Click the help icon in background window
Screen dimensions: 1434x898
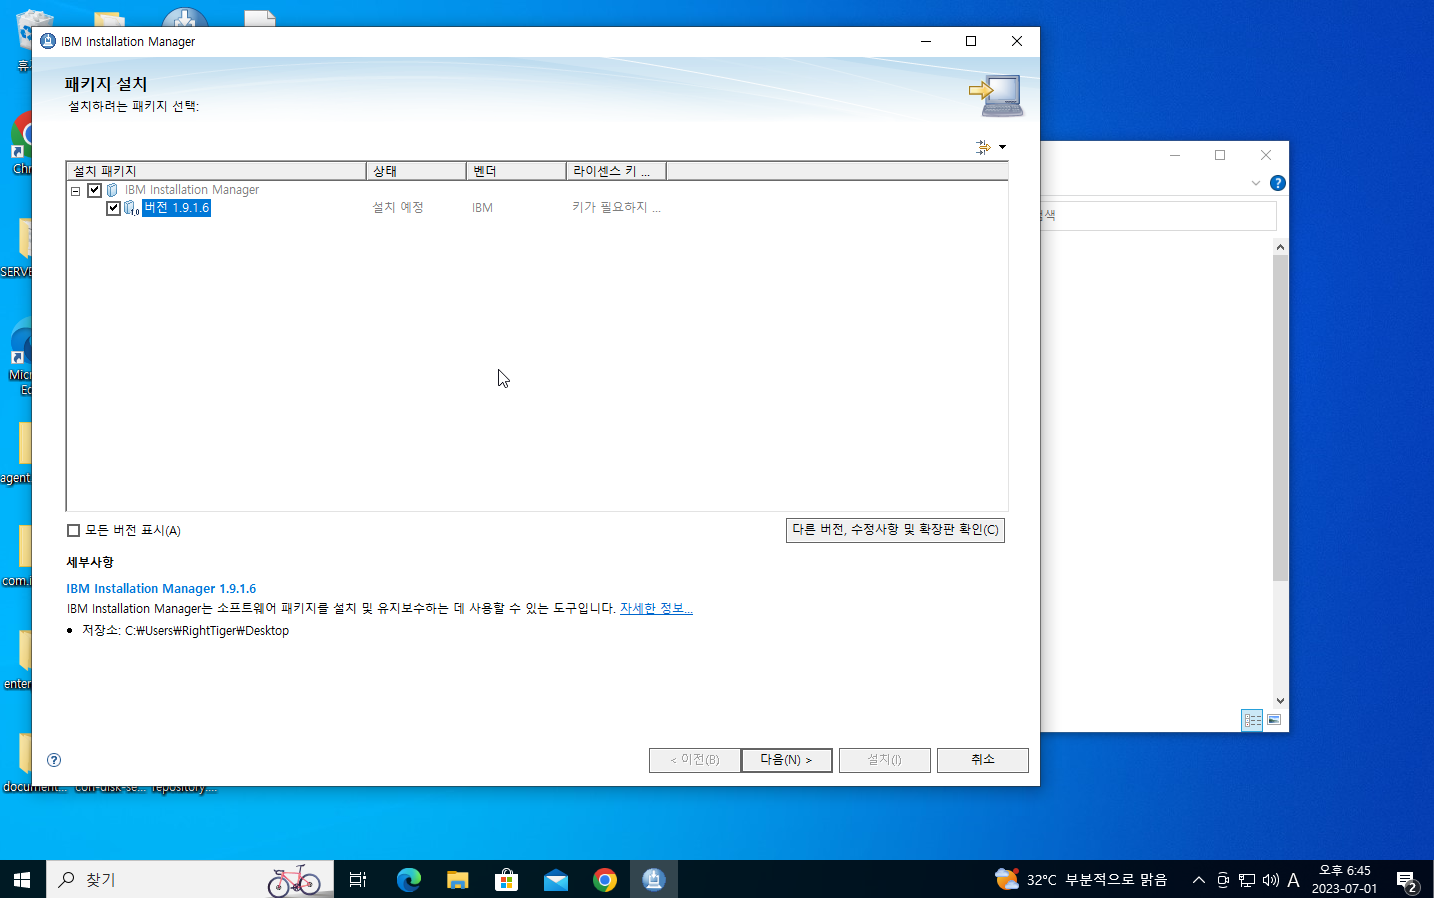coord(1277,183)
